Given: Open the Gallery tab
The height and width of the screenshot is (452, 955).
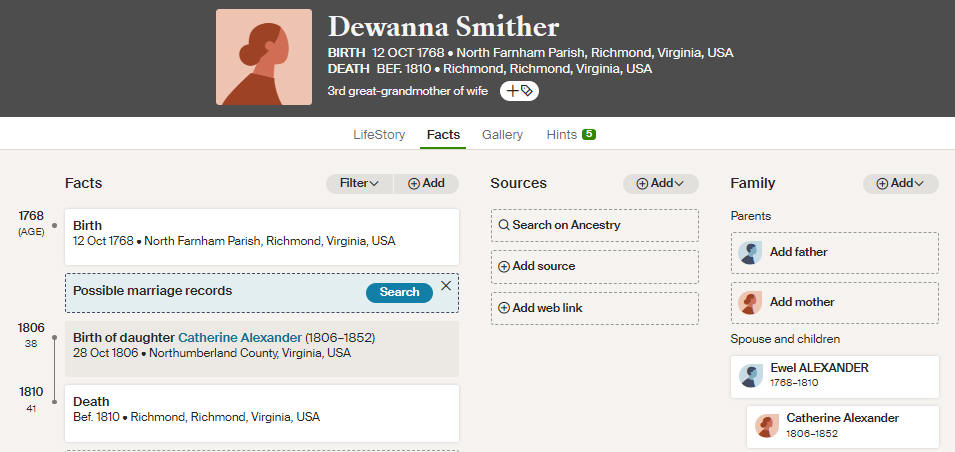Looking at the screenshot, I should 502,135.
